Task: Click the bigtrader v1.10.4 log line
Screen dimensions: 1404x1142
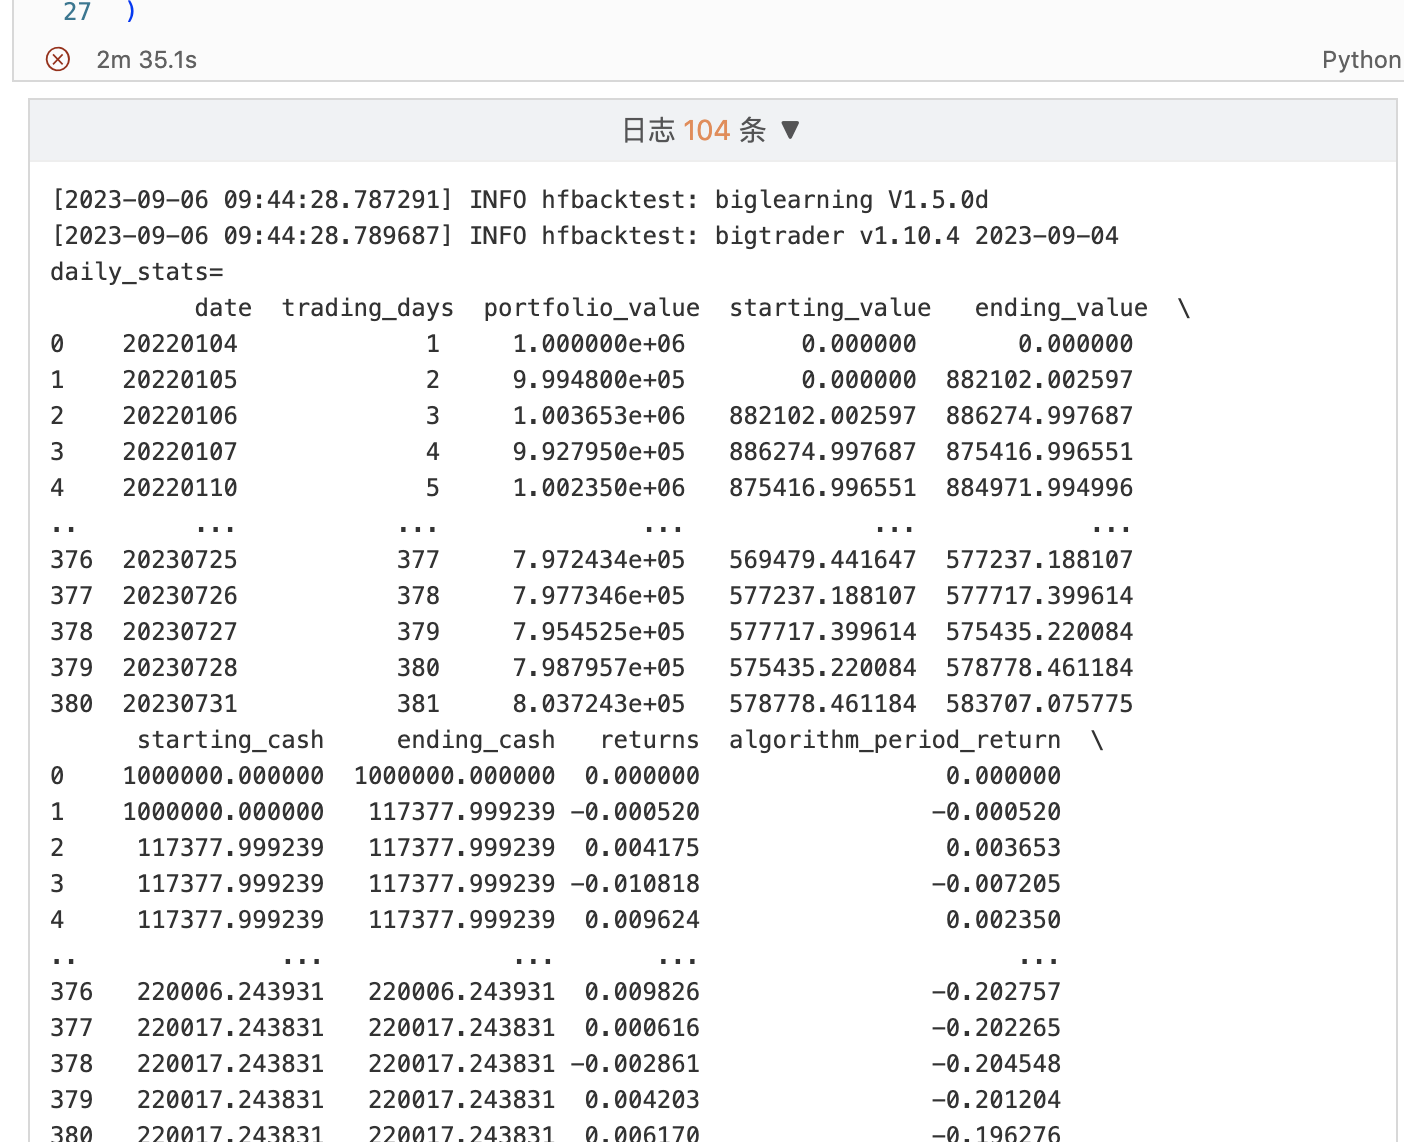Action: [x=584, y=236]
